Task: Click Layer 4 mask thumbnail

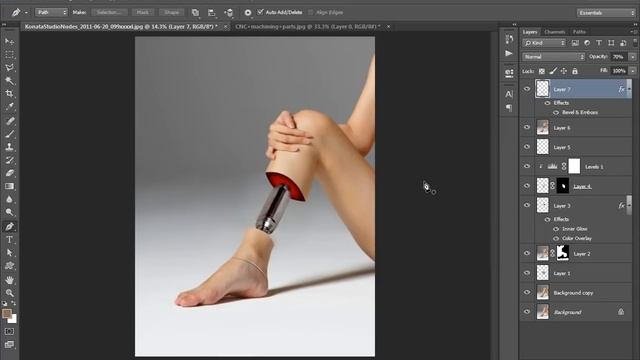Action: click(x=563, y=186)
